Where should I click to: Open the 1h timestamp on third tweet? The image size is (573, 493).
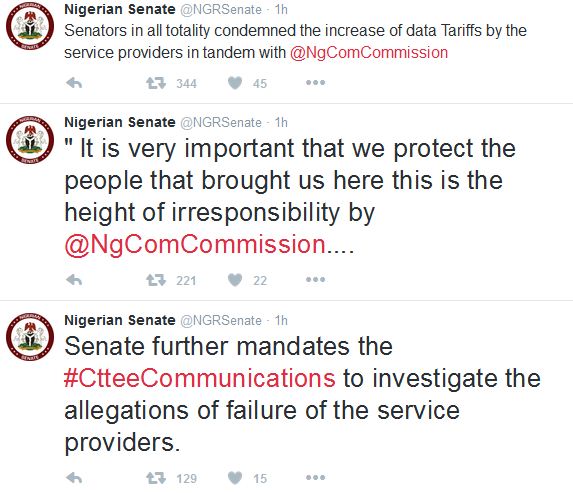(x=281, y=321)
